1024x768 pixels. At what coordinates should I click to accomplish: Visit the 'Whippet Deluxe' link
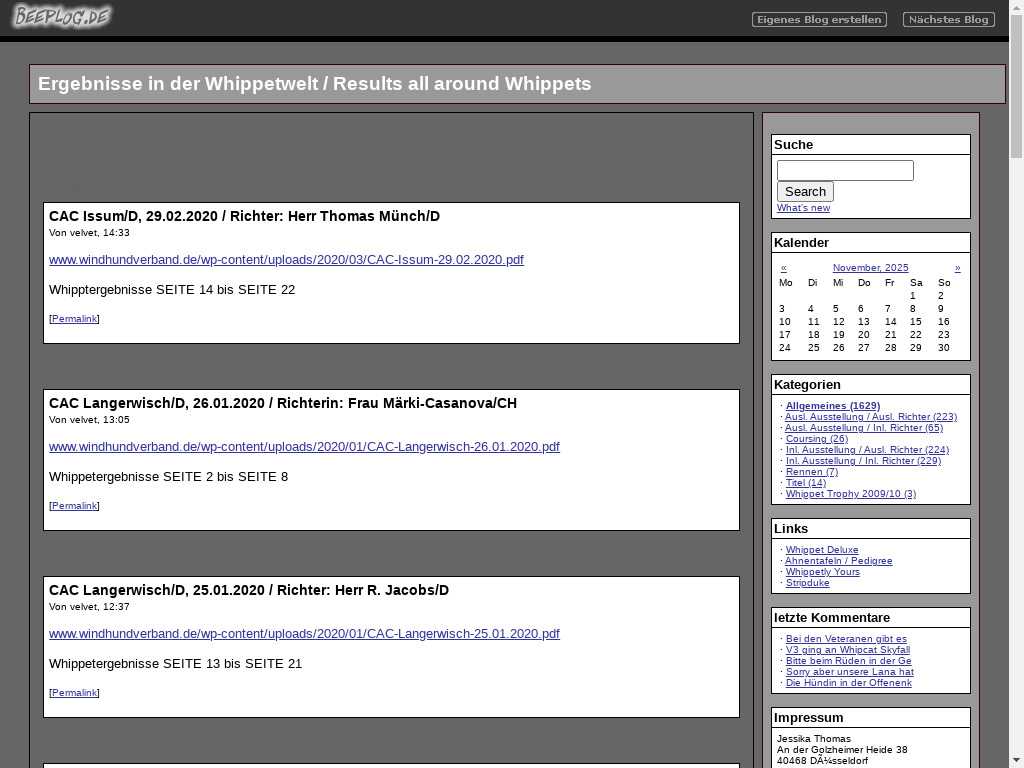[822, 550]
